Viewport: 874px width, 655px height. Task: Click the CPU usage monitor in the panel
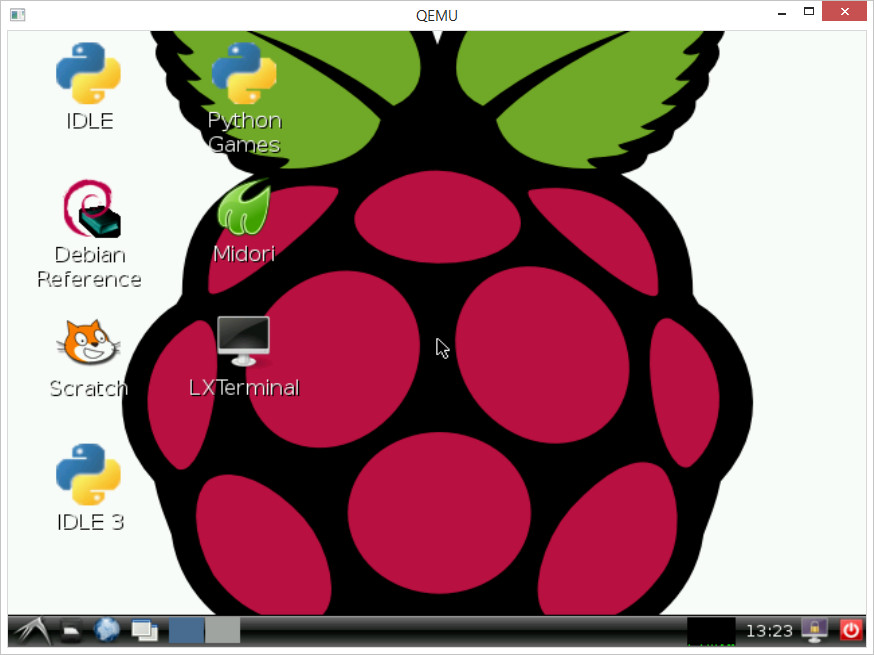click(711, 631)
